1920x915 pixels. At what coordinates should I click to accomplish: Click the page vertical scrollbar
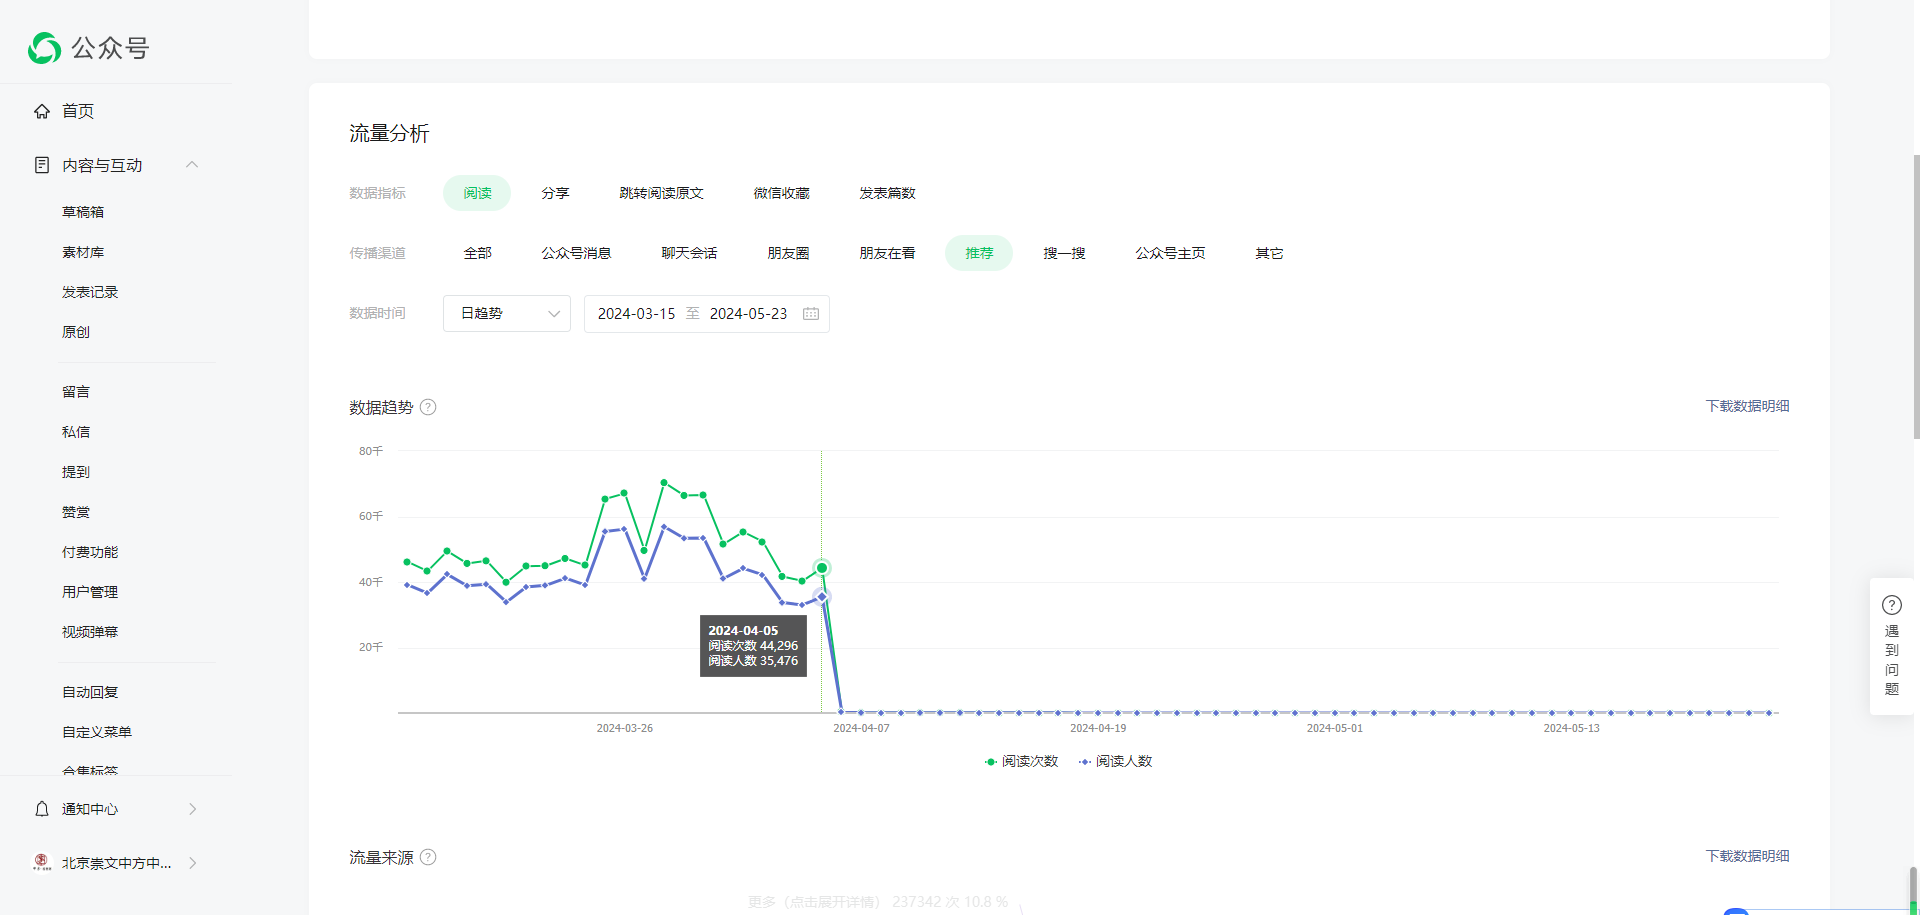[1915, 297]
